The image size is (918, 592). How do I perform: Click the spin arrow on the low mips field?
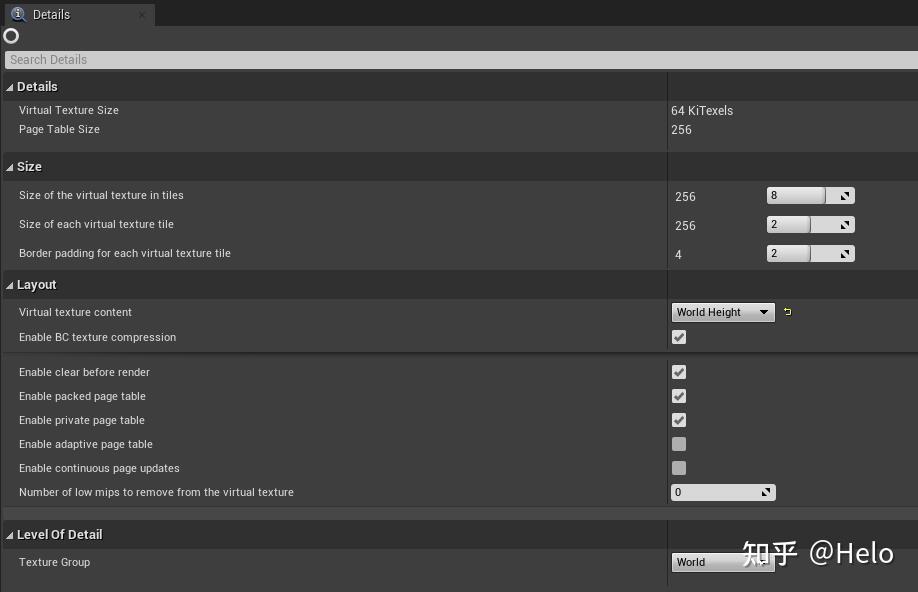coord(766,492)
